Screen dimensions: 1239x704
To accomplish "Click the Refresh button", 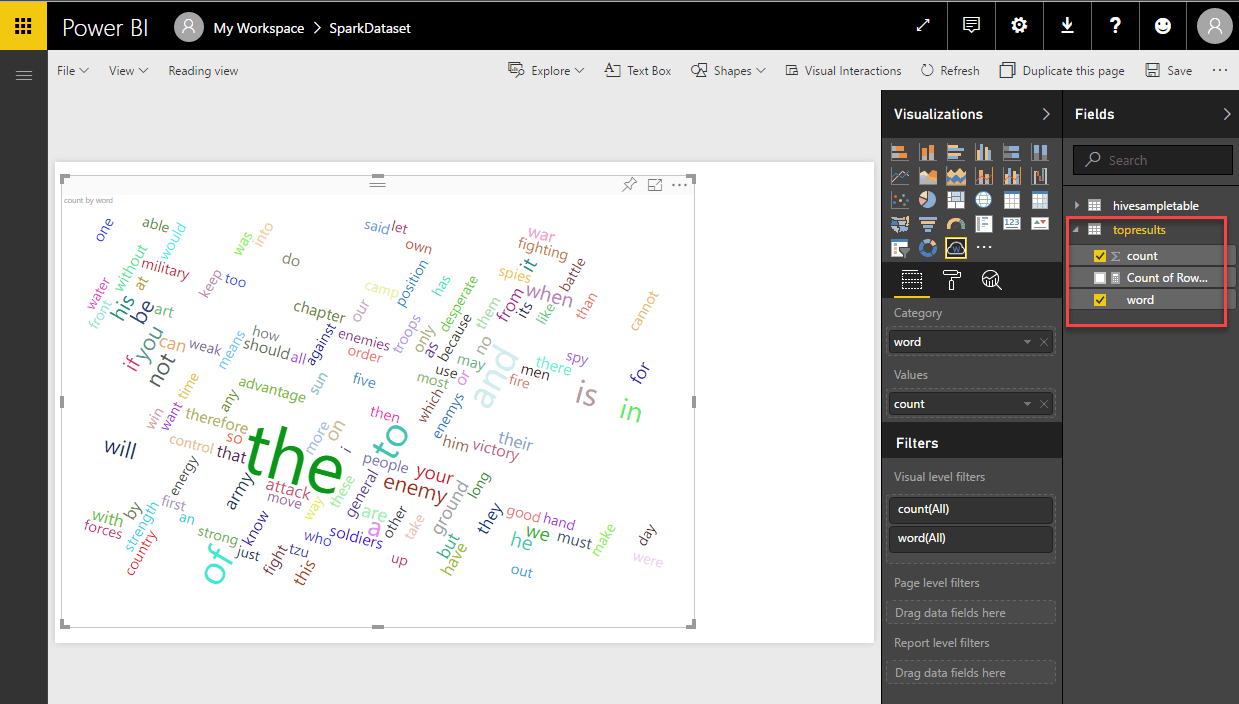I will click(x=949, y=70).
